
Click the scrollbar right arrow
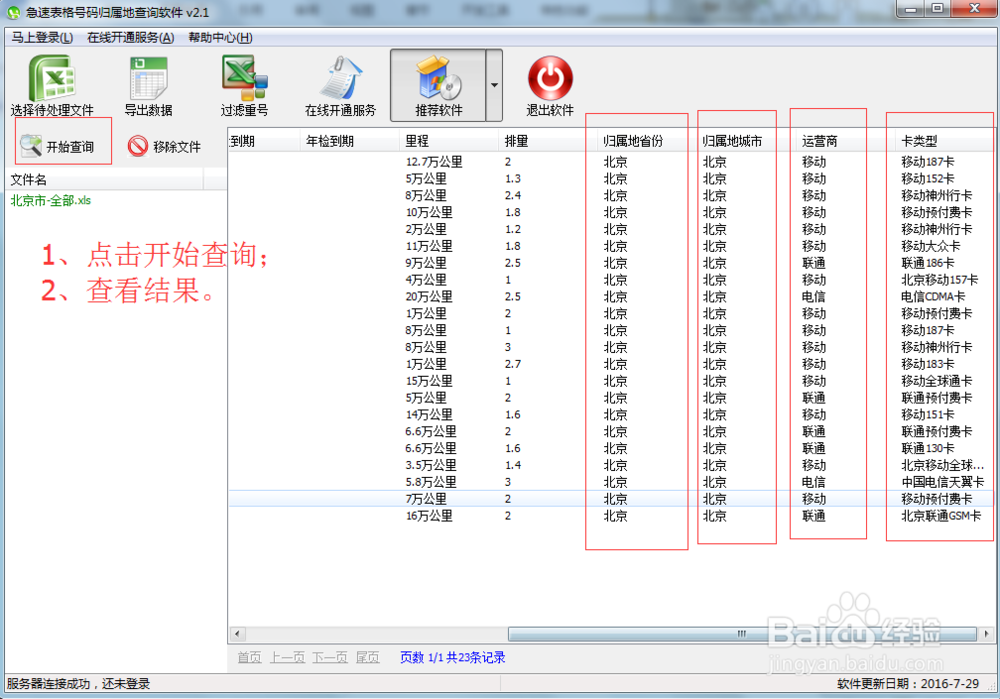point(987,634)
